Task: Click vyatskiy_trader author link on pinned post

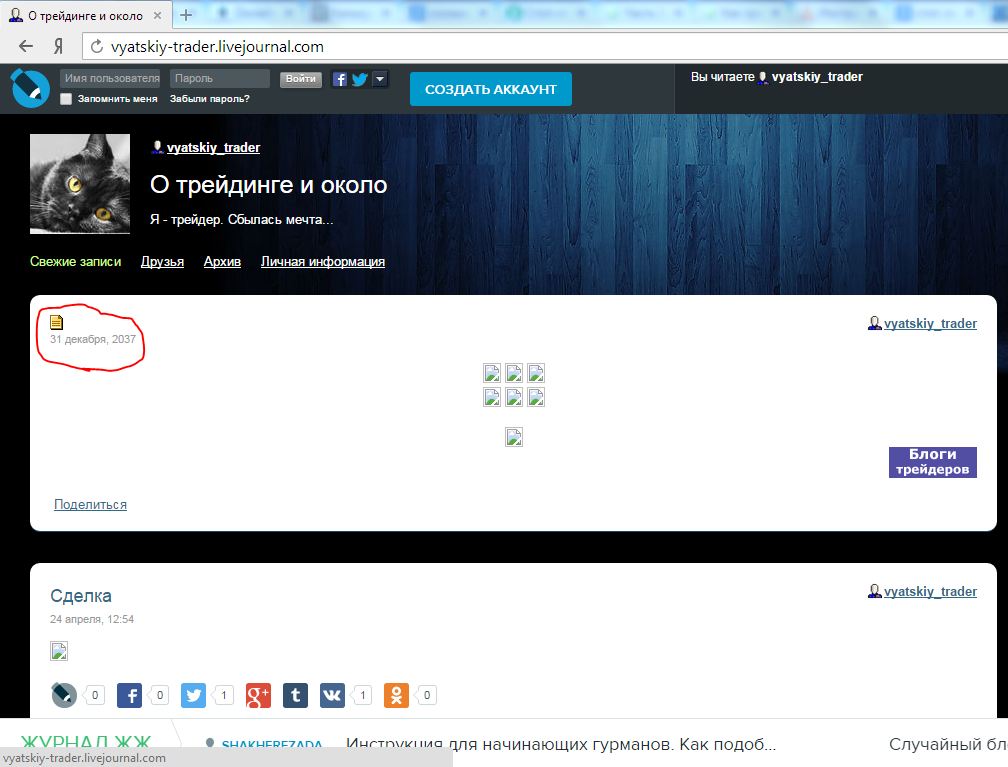Action: [x=930, y=323]
